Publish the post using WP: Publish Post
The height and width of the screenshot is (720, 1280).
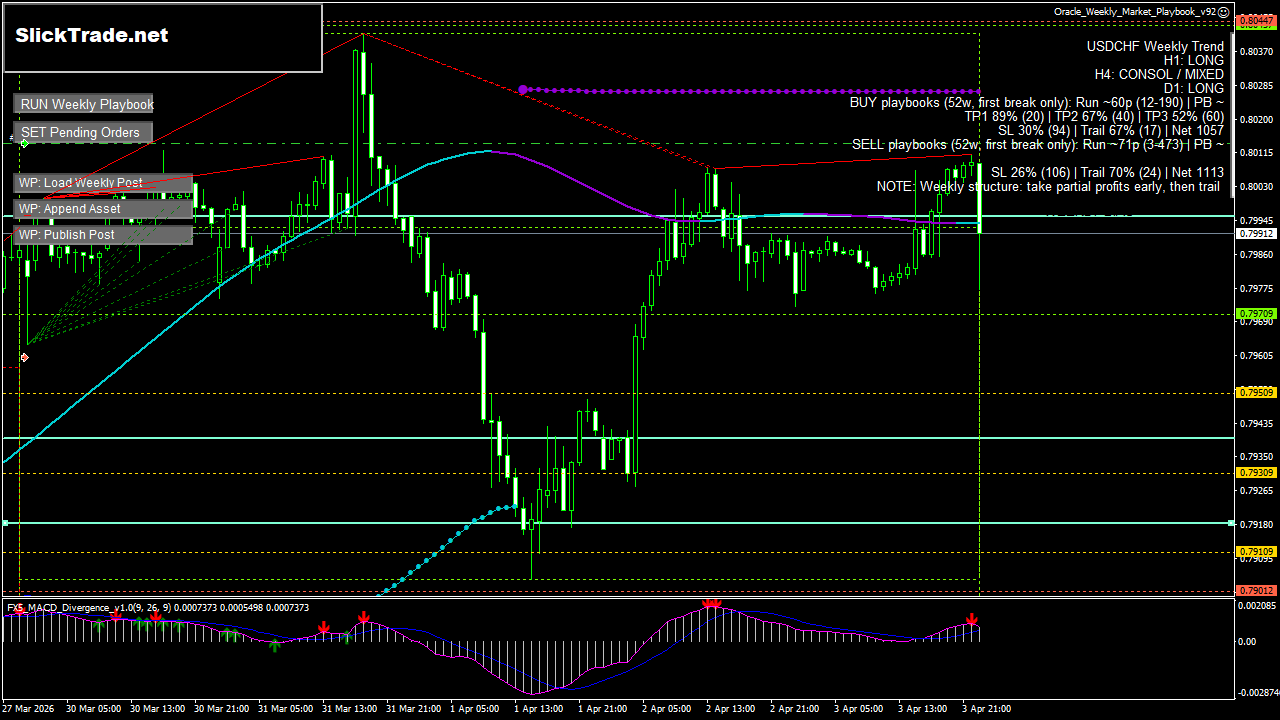(x=103, y=235)
